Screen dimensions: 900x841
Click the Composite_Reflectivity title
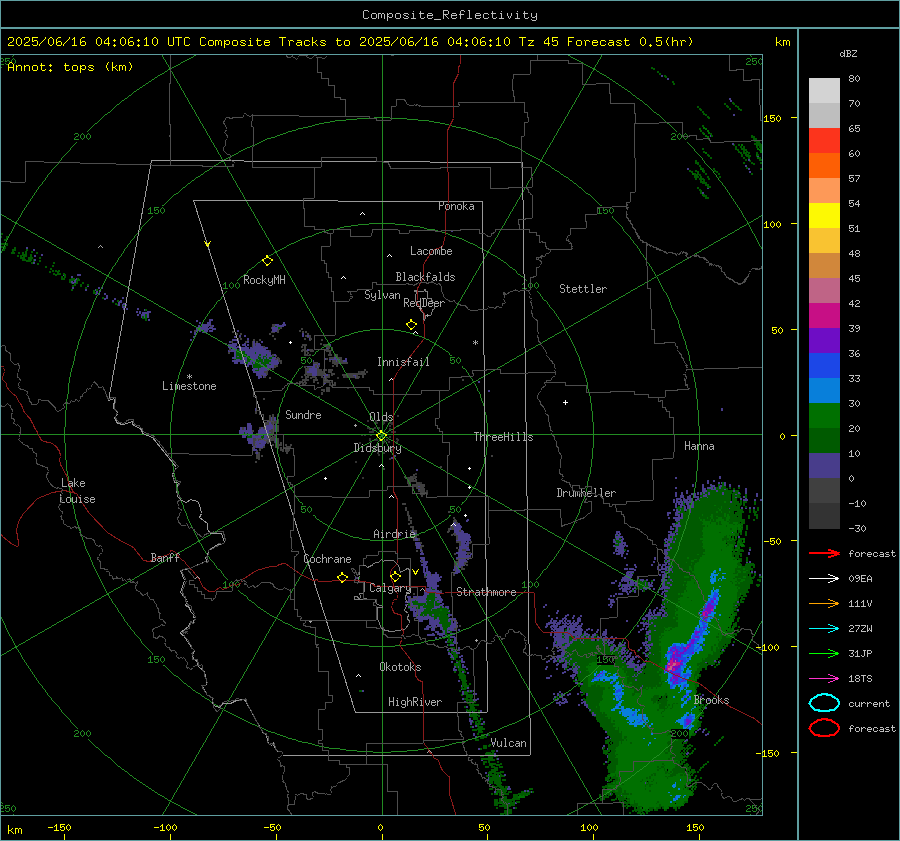[449, 15]
